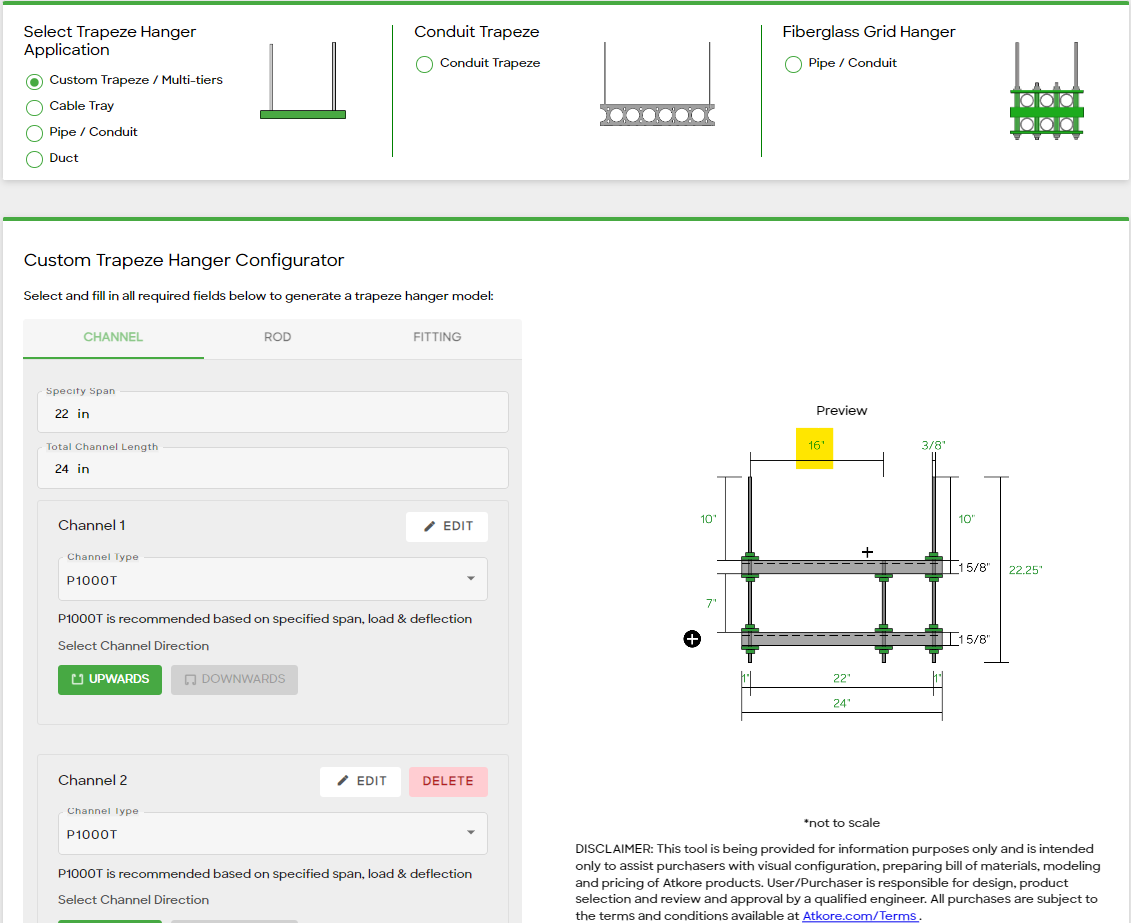
Task: Choose the Conduit Trapeze radio button
Action: [424, 64]
